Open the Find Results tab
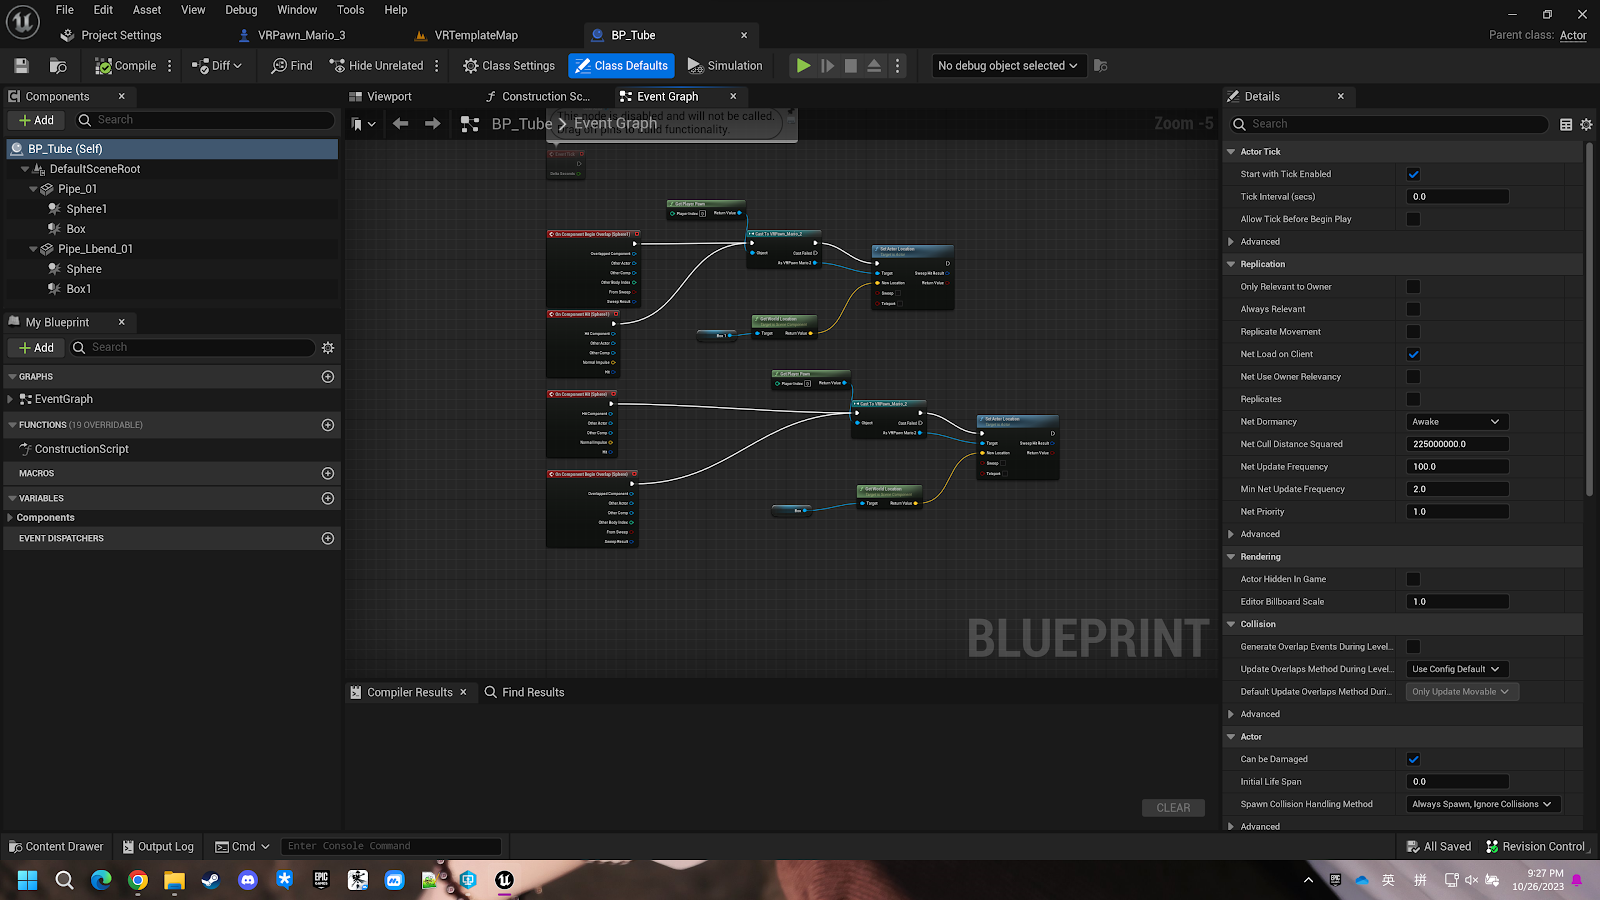 524,692
